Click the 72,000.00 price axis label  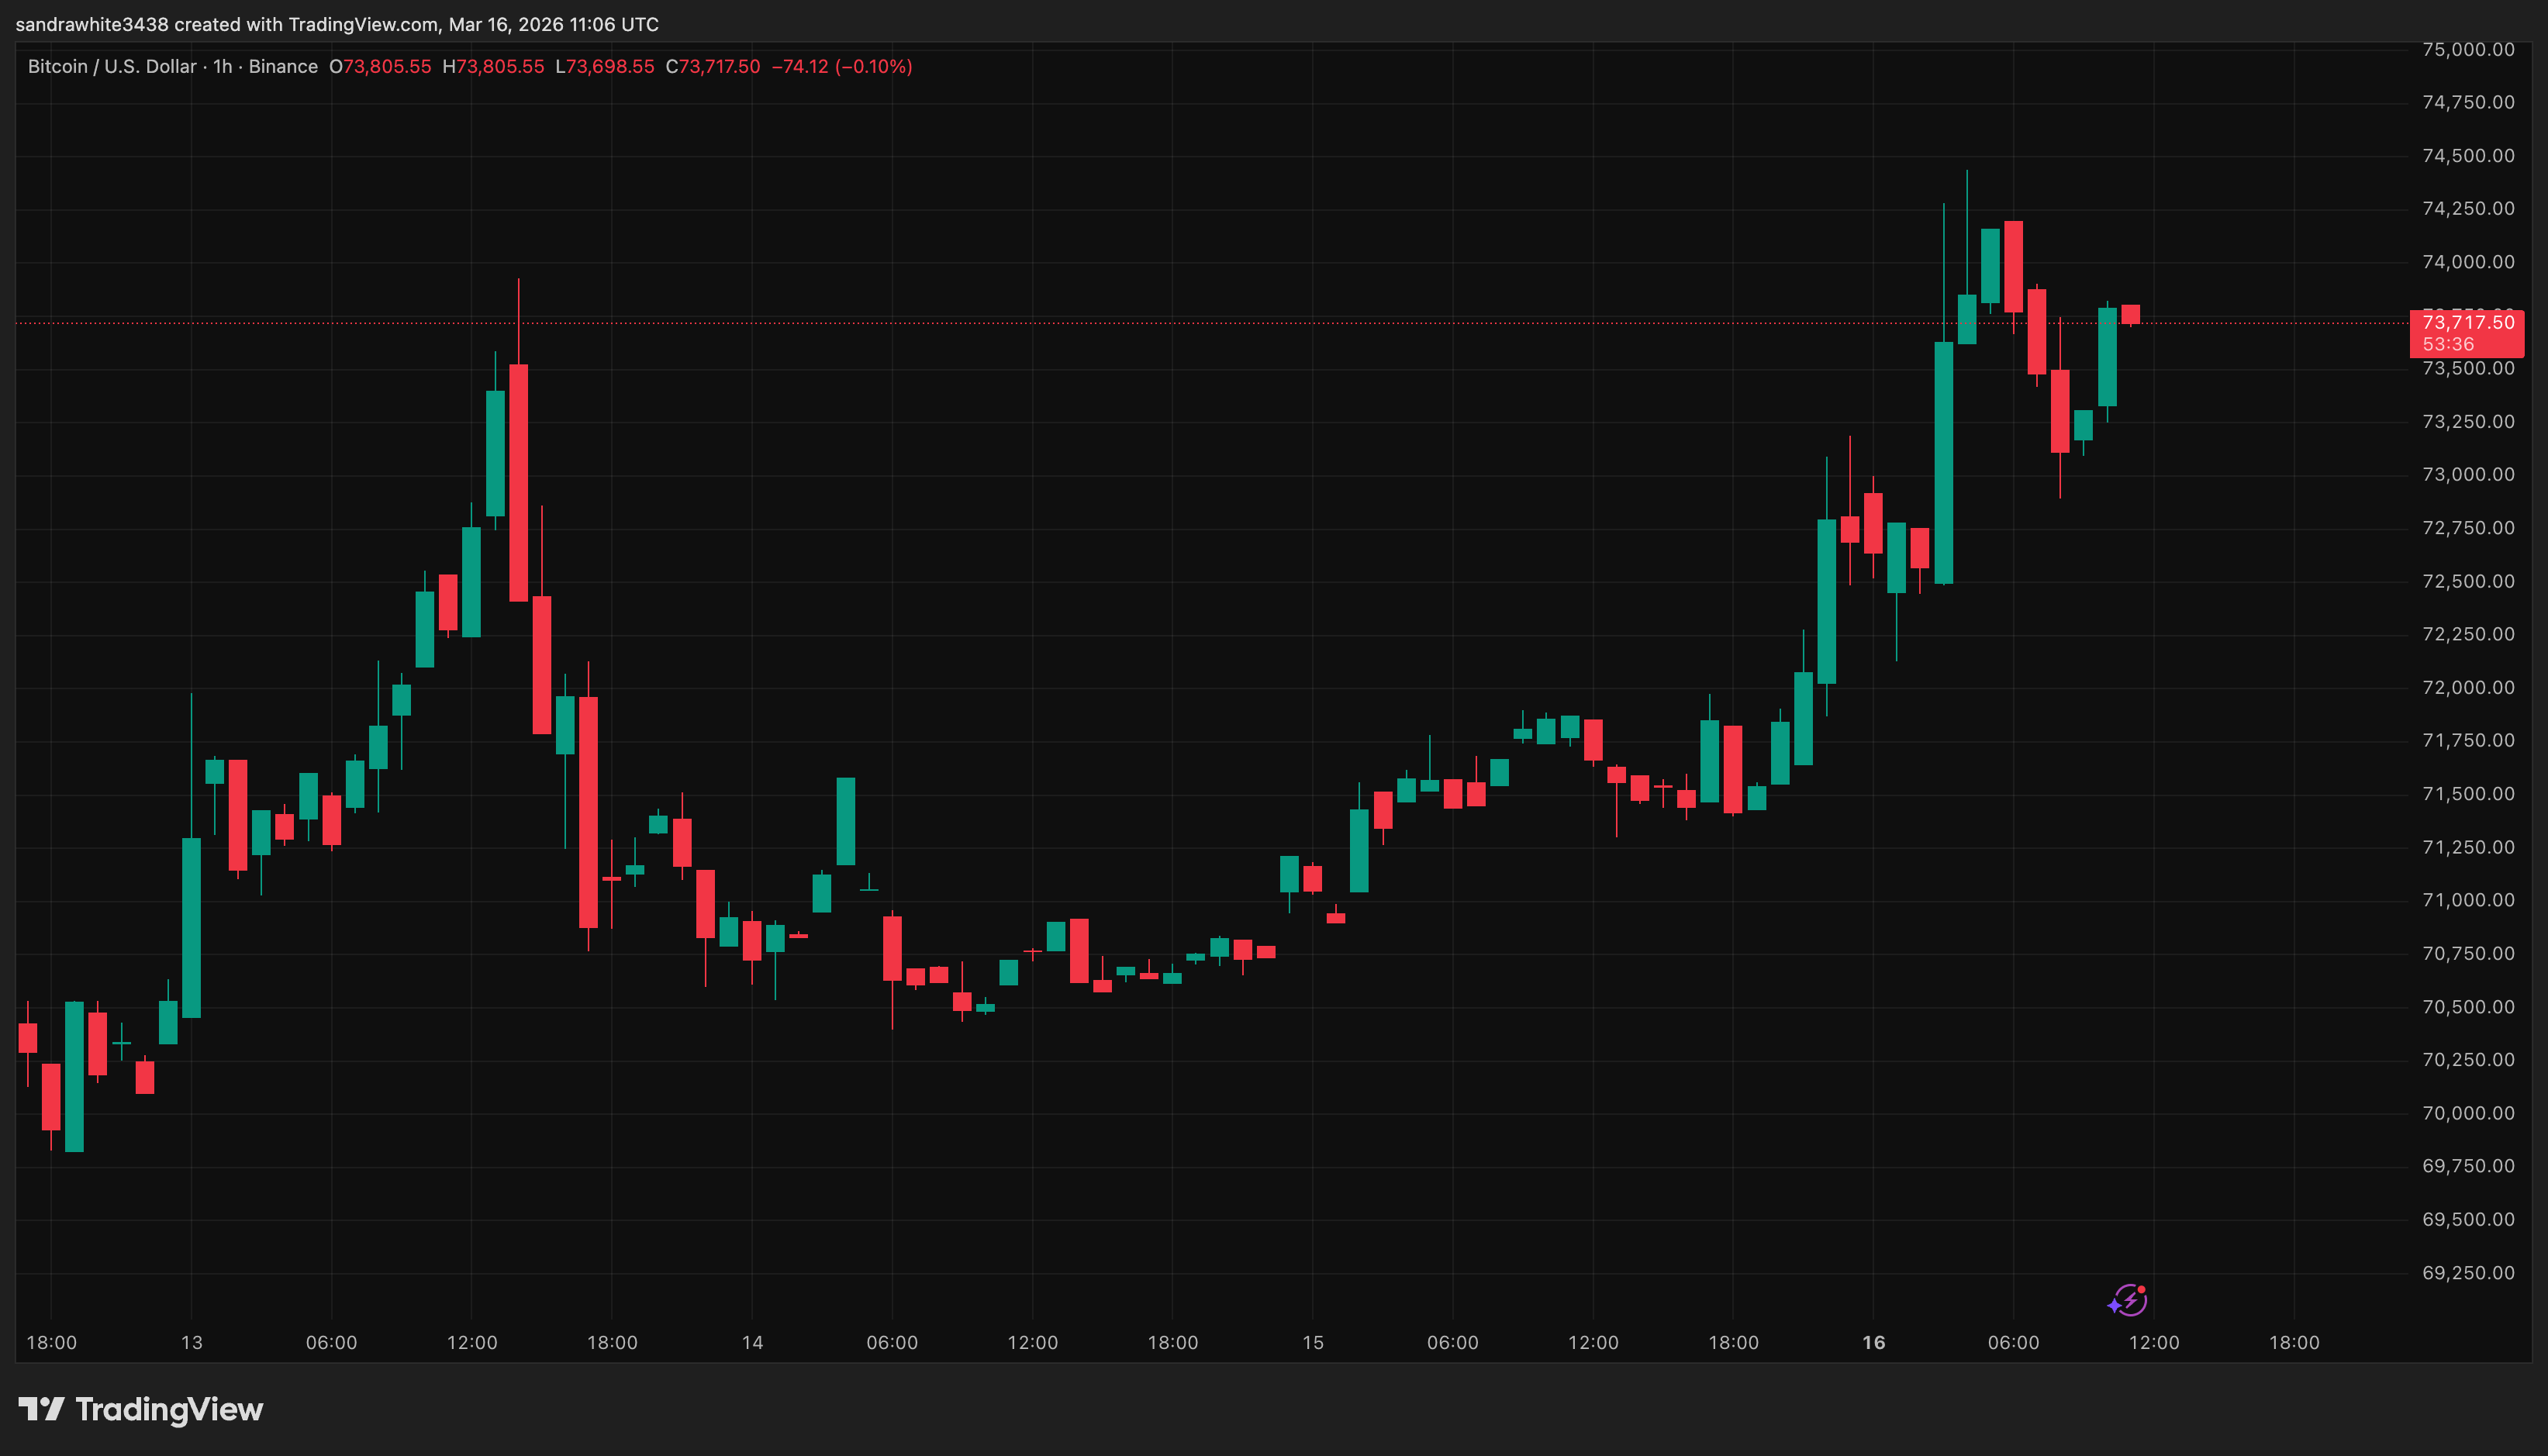2467,687
